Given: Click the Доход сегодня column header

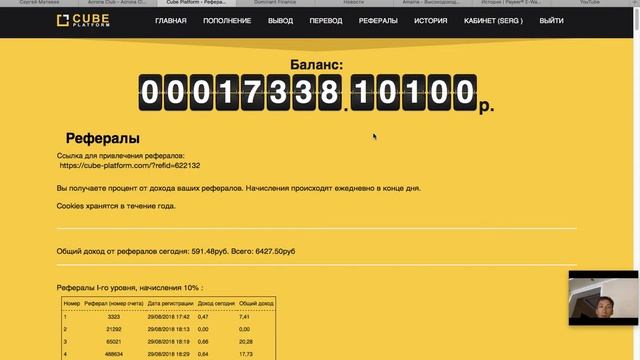Looking at the screenshot, I should [x=216, y=303].
